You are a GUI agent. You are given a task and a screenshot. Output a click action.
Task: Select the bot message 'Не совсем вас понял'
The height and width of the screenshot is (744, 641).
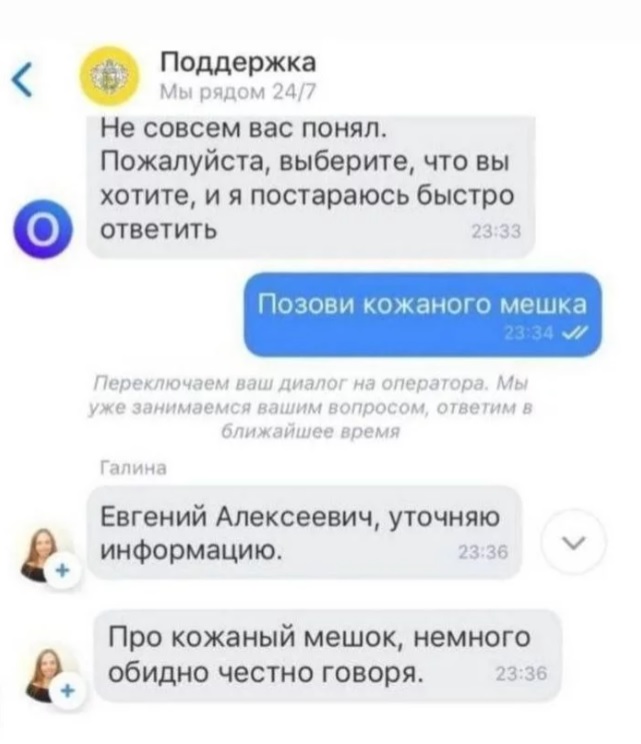coord(311,187)
